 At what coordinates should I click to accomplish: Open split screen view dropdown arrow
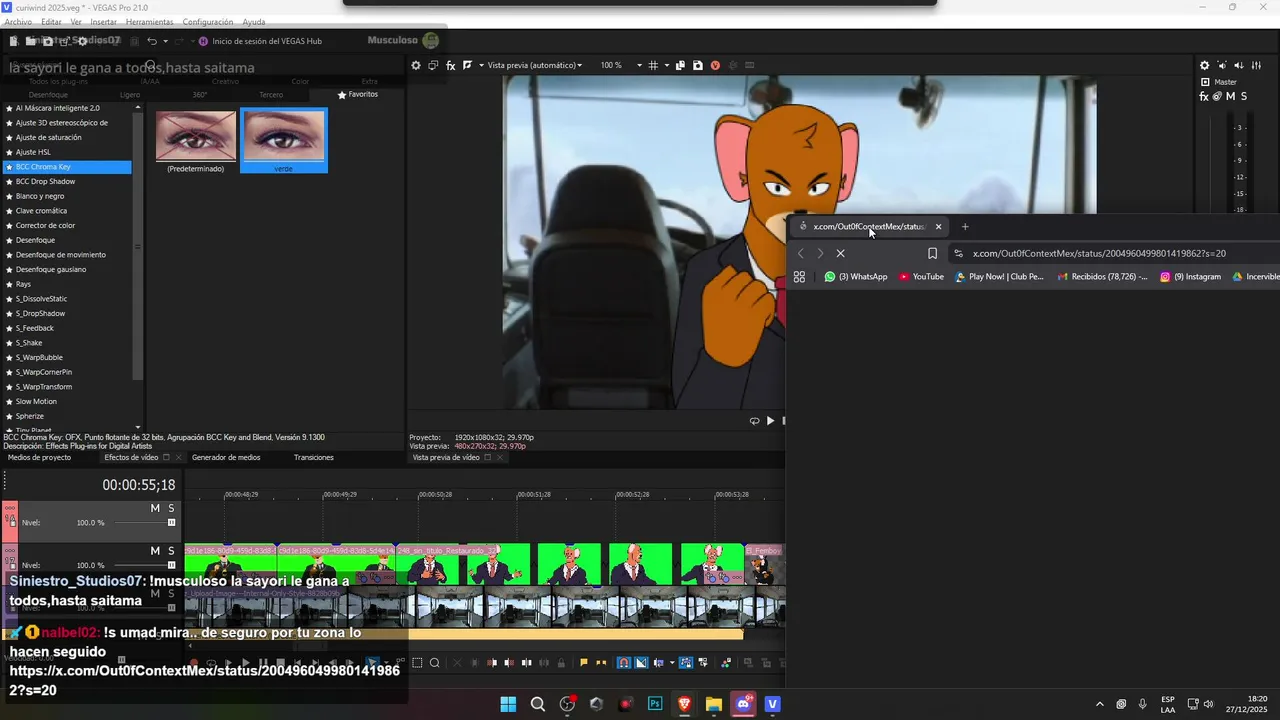(481, 65)
